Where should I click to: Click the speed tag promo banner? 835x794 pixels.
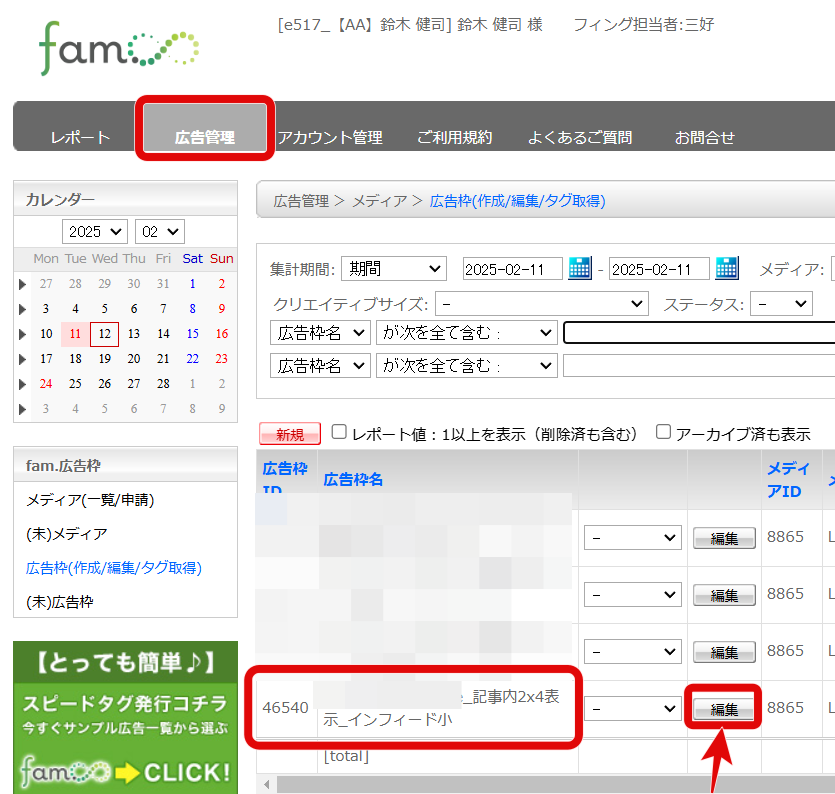125,717
